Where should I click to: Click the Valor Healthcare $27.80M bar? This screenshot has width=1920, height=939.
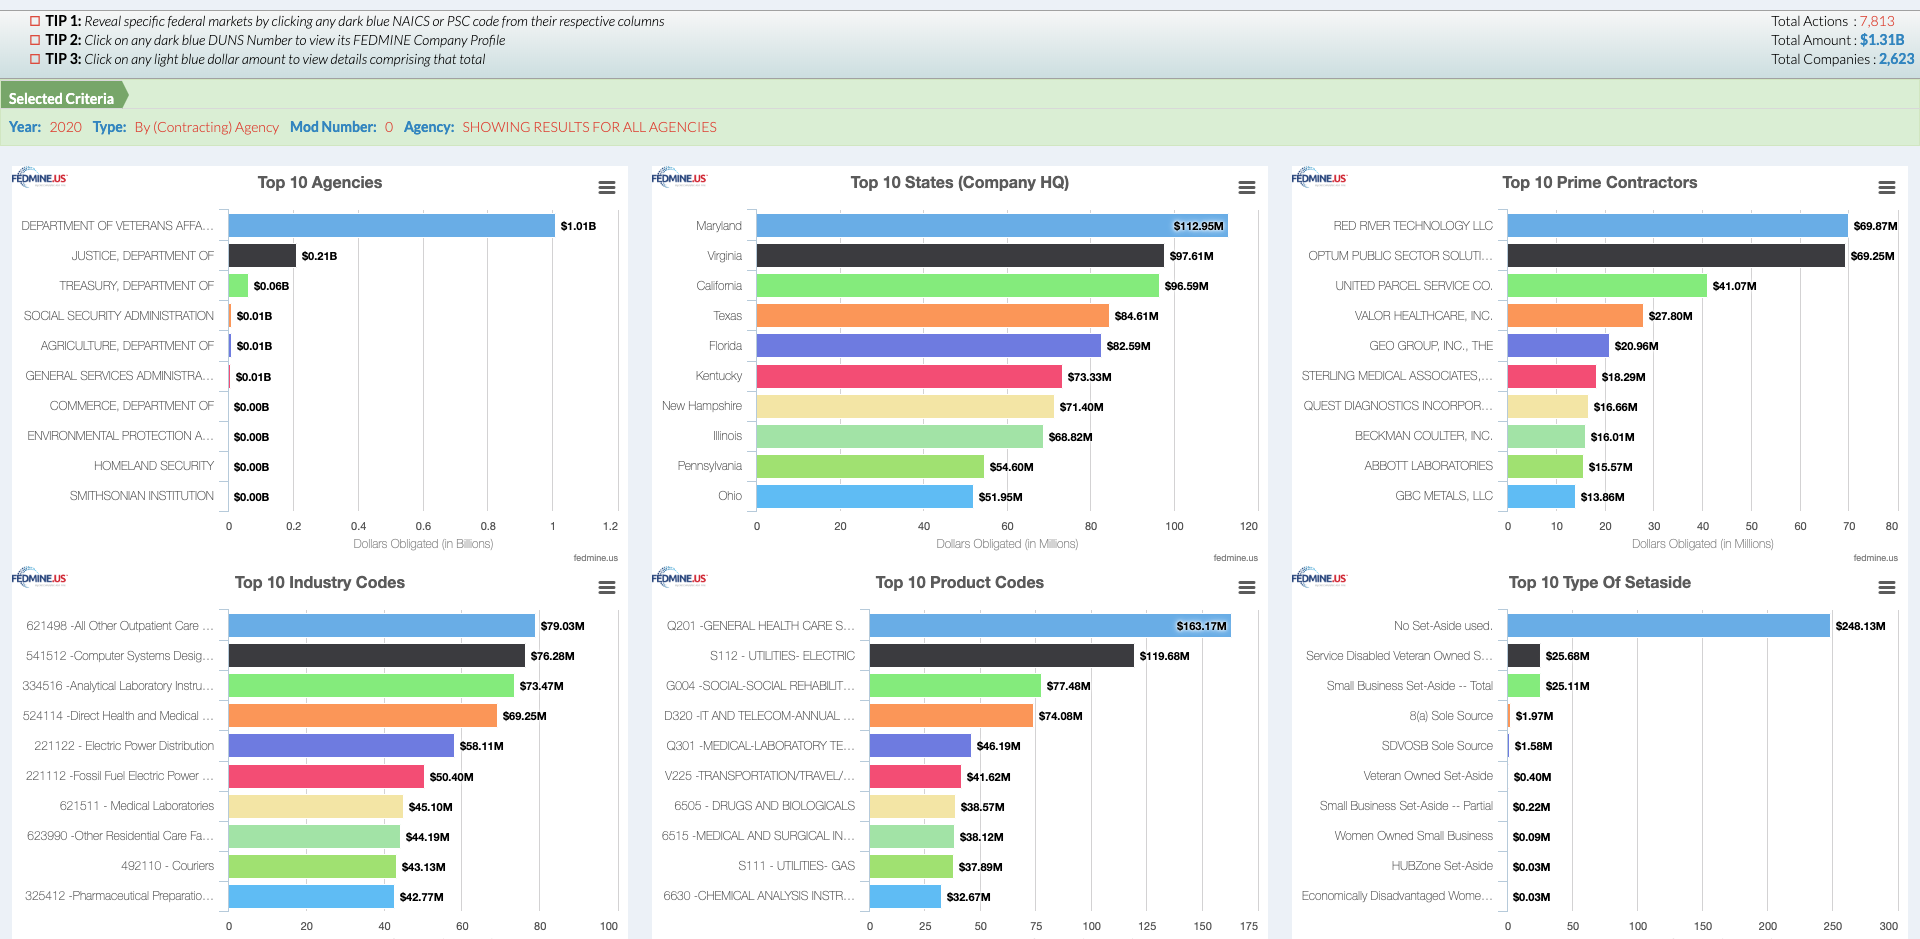(x=1575, y=316)
